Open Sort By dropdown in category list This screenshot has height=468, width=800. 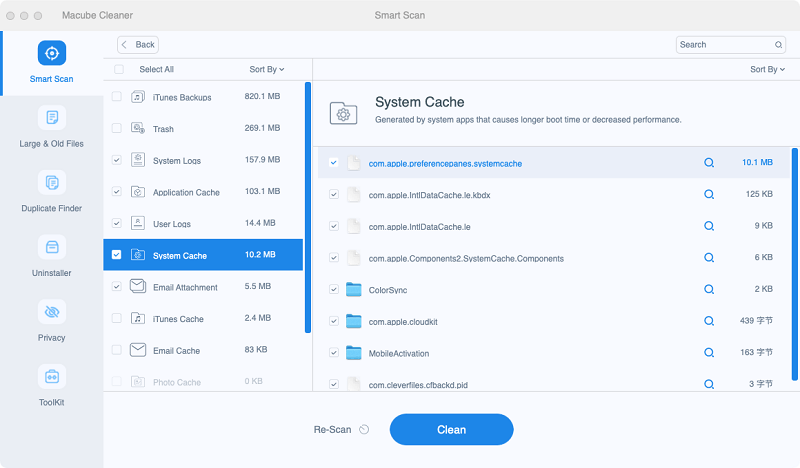click(x=266, y=69)
